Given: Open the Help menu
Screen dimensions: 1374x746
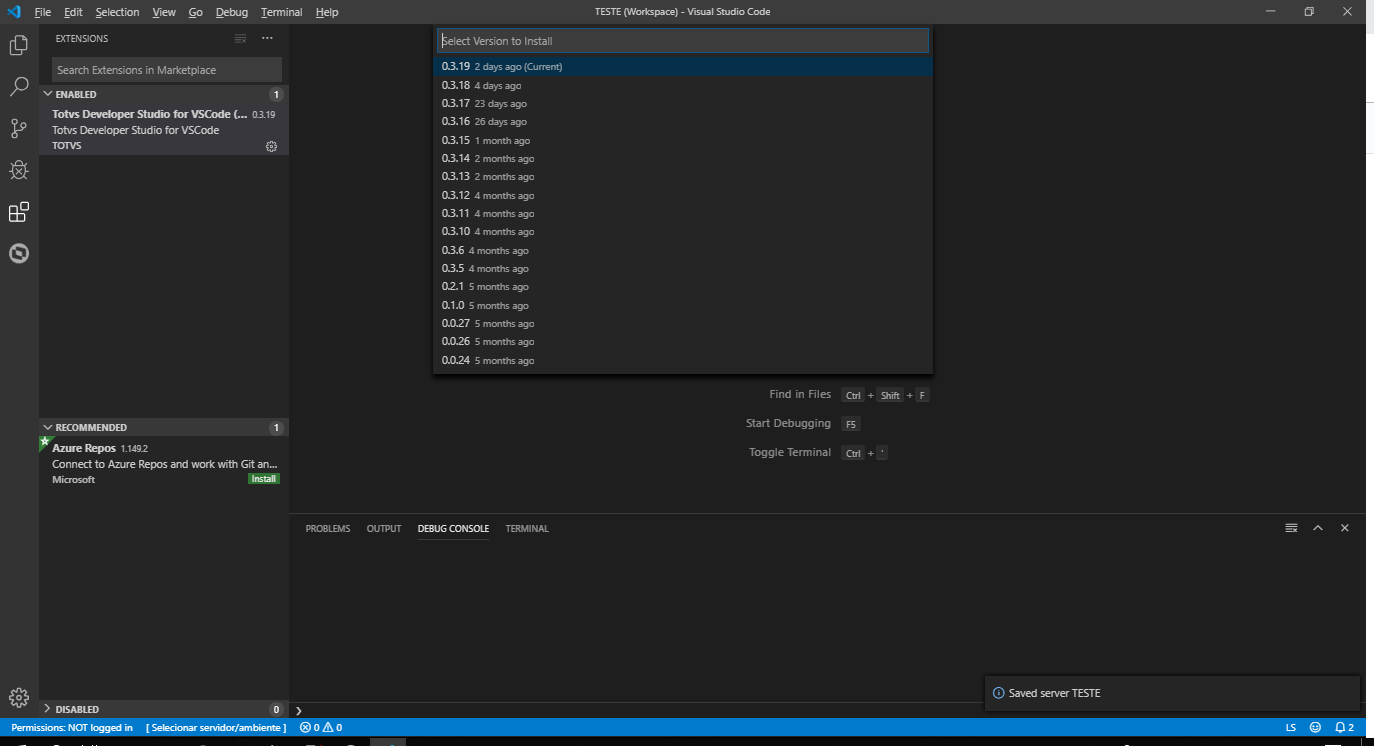Looking at the screenshot, I should tap(327, 12).
